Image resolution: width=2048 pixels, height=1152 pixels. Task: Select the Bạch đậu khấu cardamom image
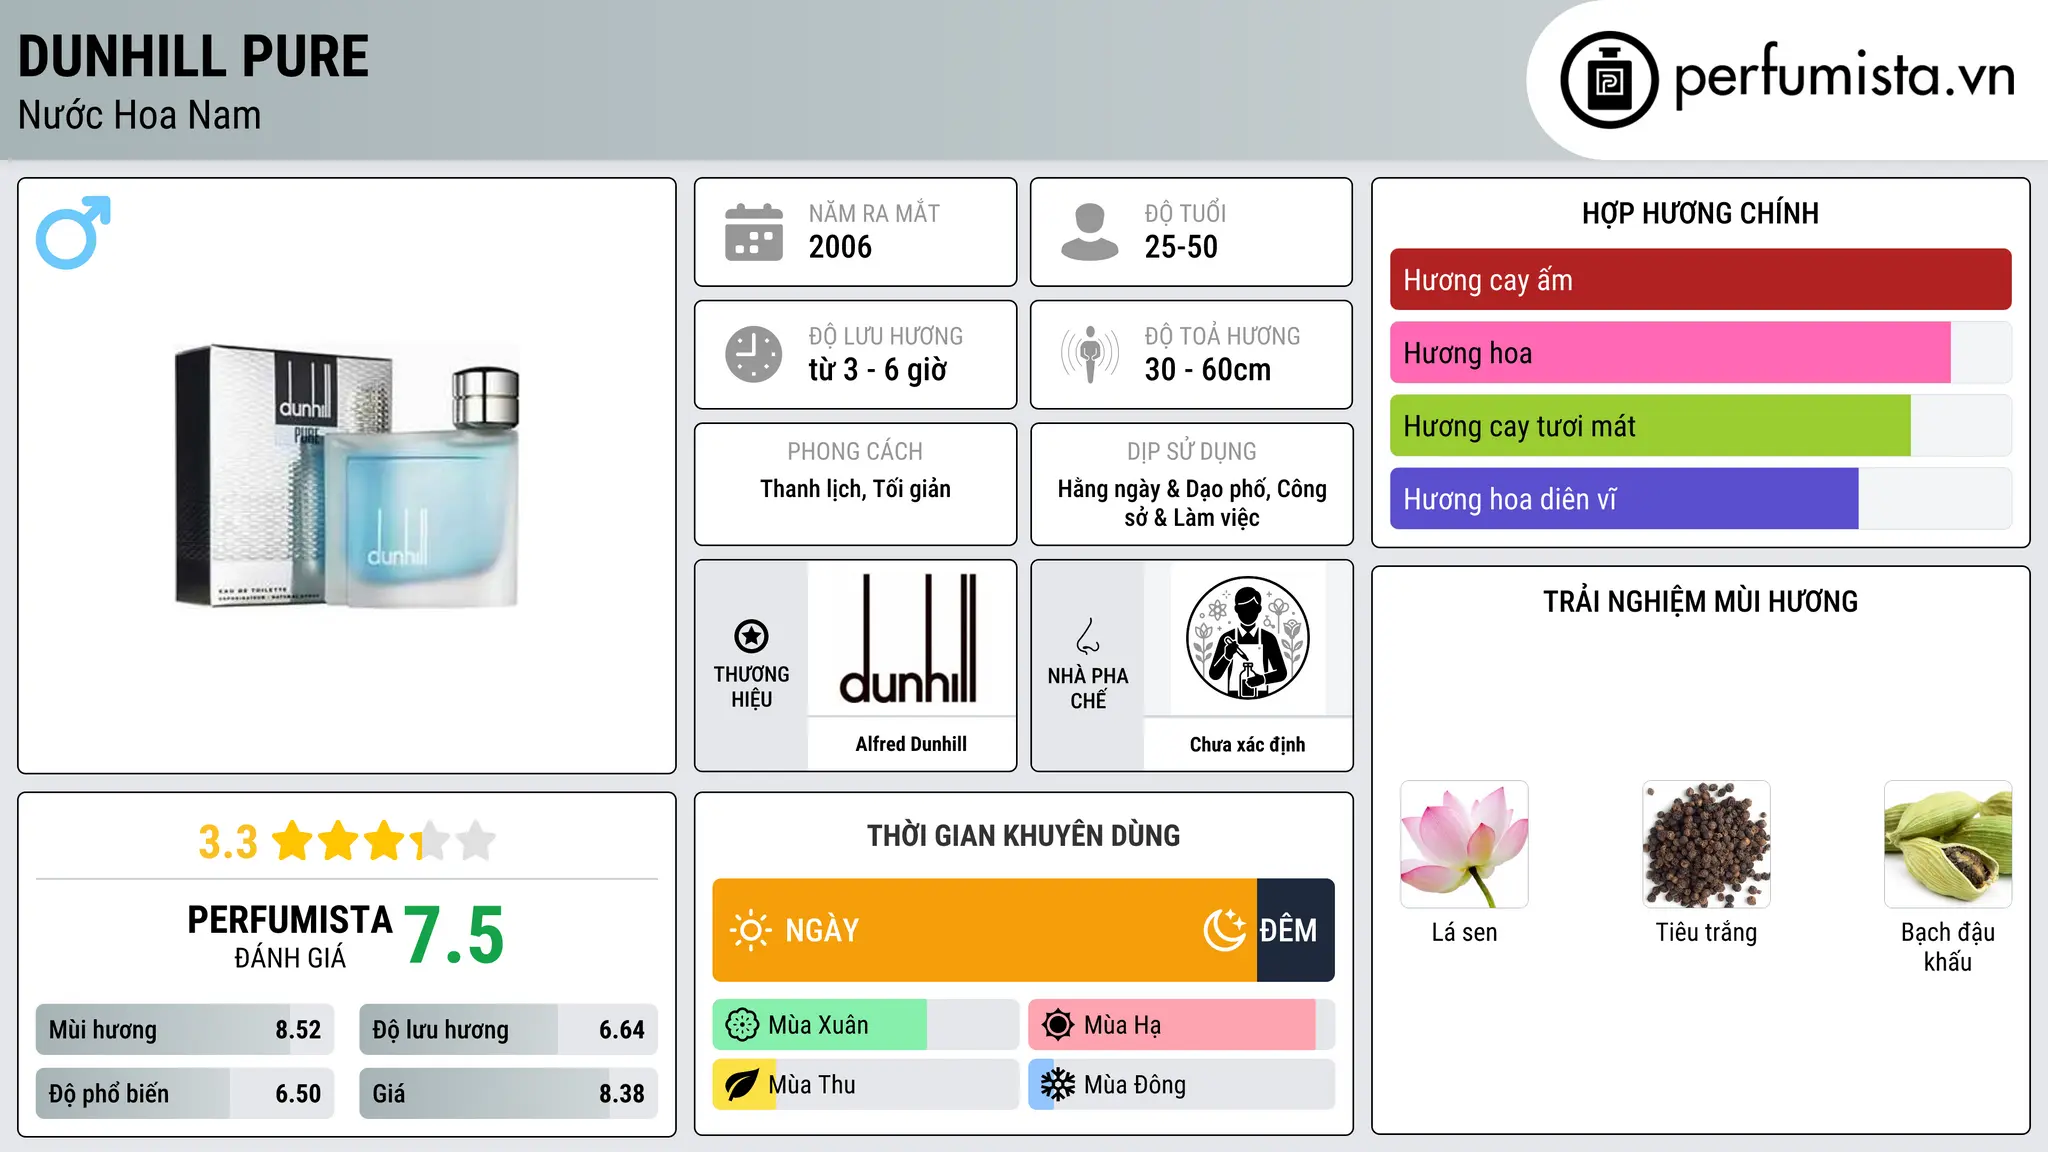tap(1948, 844)
